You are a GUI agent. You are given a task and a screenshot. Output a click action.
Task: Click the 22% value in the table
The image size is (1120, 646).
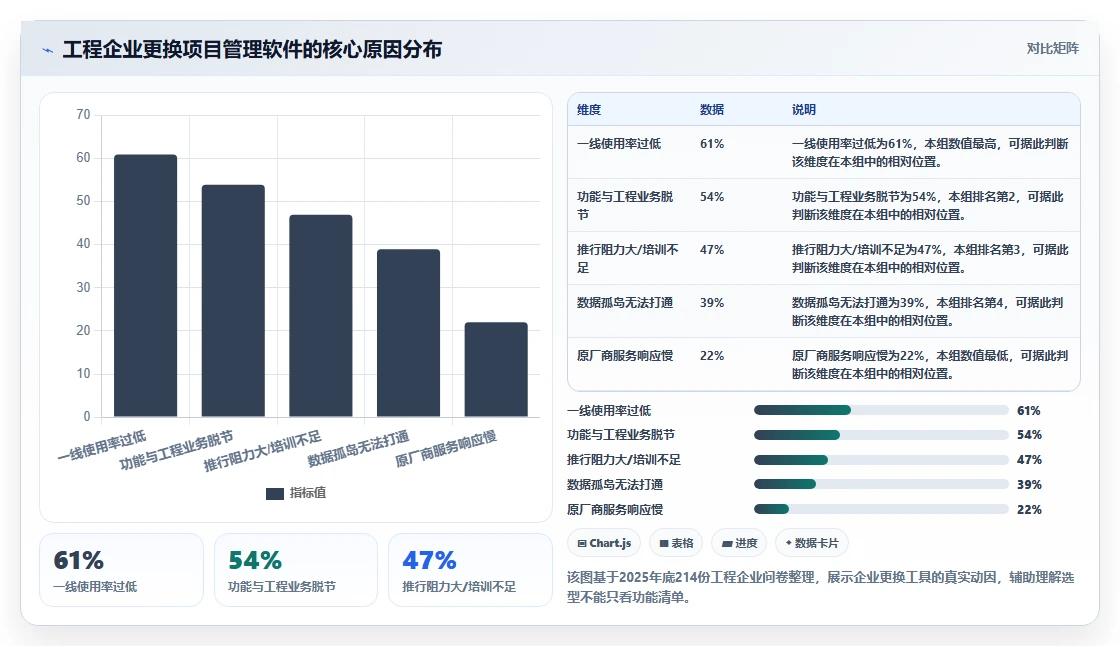[712, 355]
